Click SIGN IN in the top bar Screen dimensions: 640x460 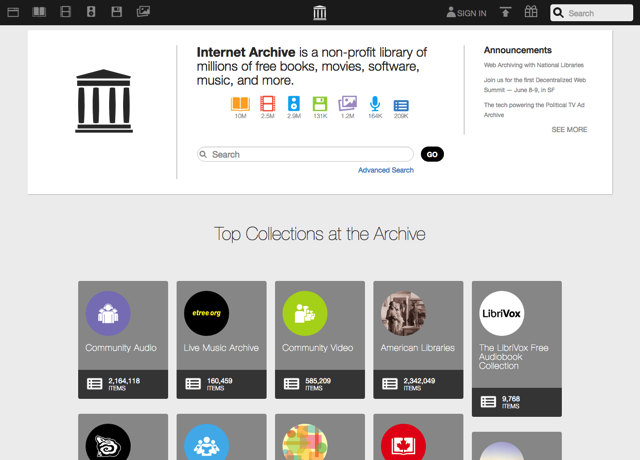tap(466, 13)
